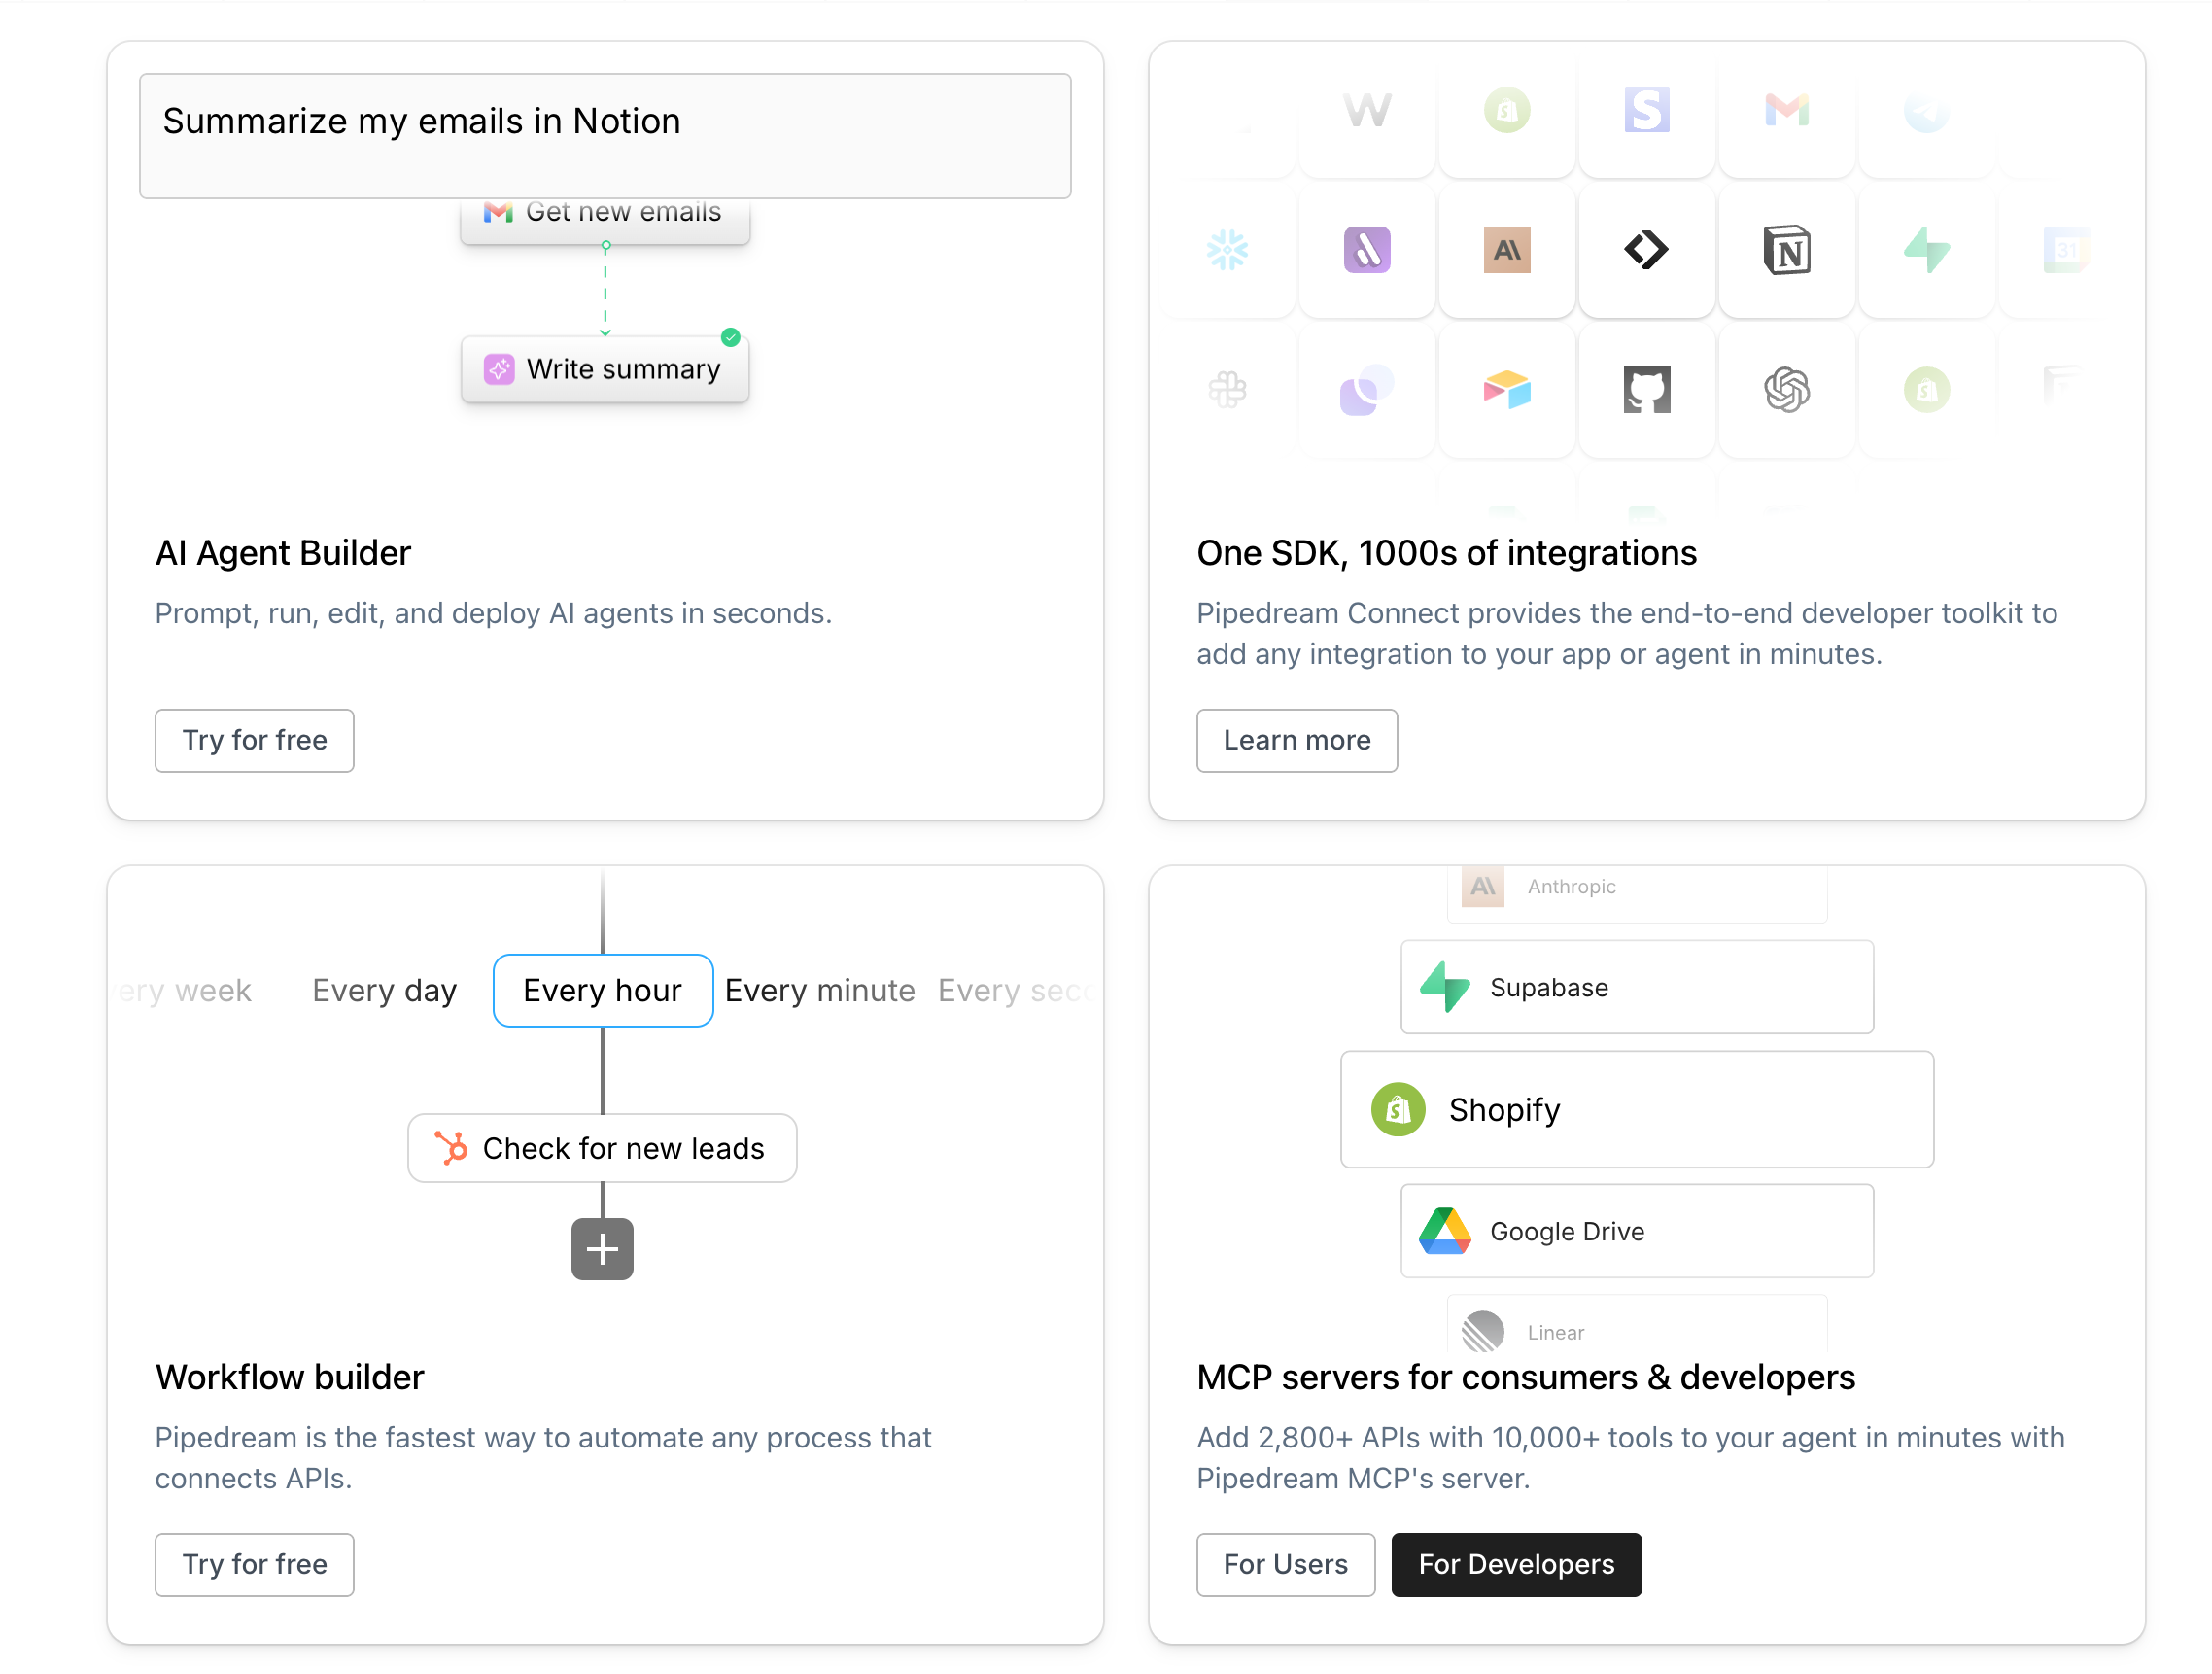Select the Every hour schedule option
The image size is (2212, 1674).
(602, 990)
